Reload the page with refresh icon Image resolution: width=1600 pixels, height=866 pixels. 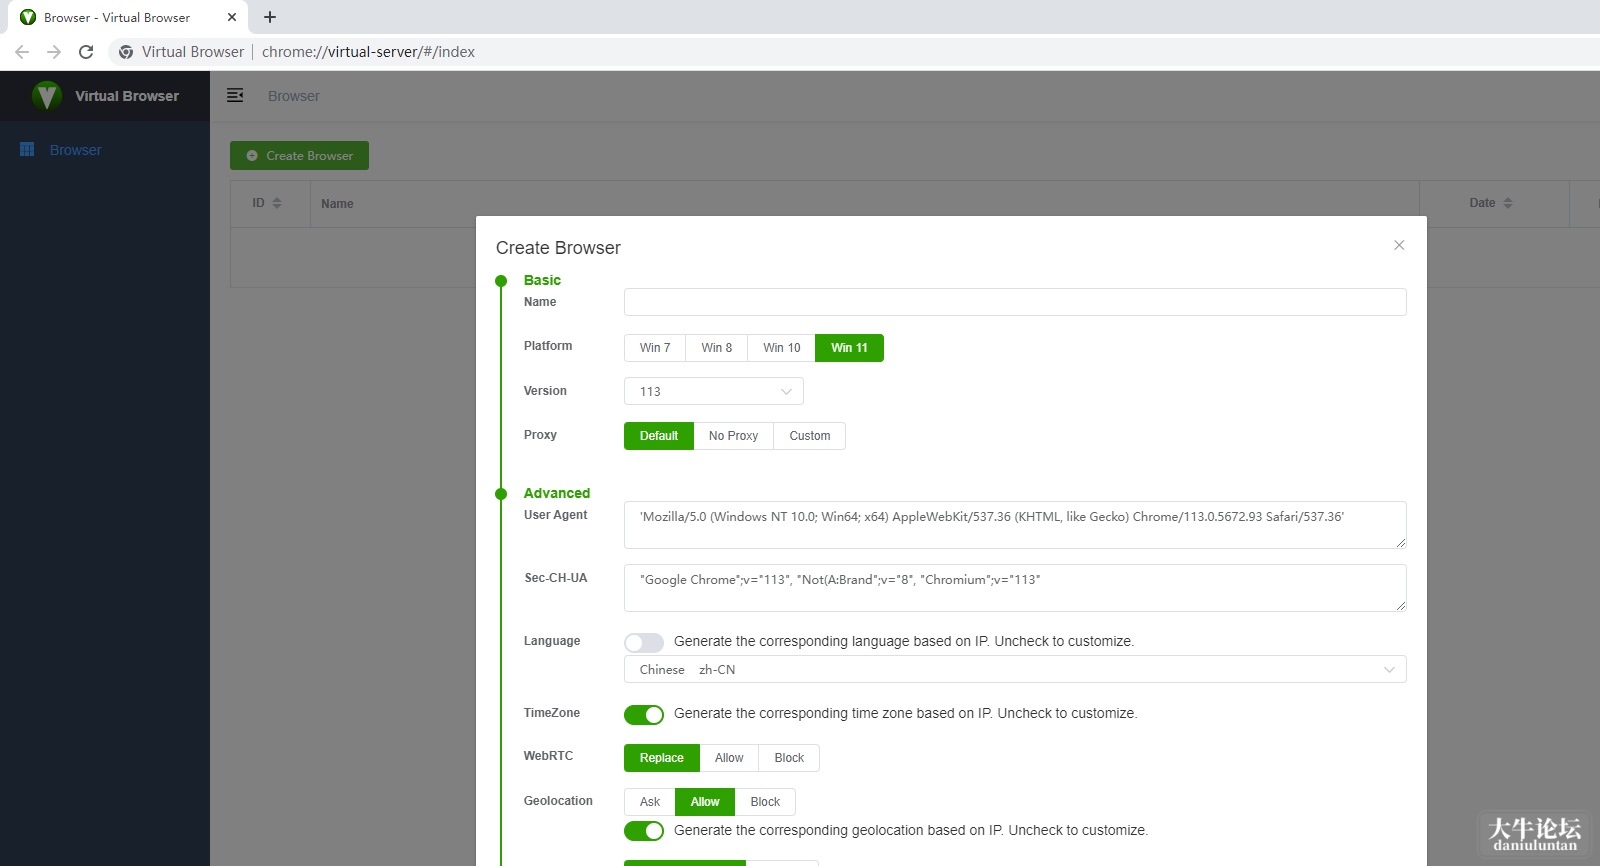86,52
